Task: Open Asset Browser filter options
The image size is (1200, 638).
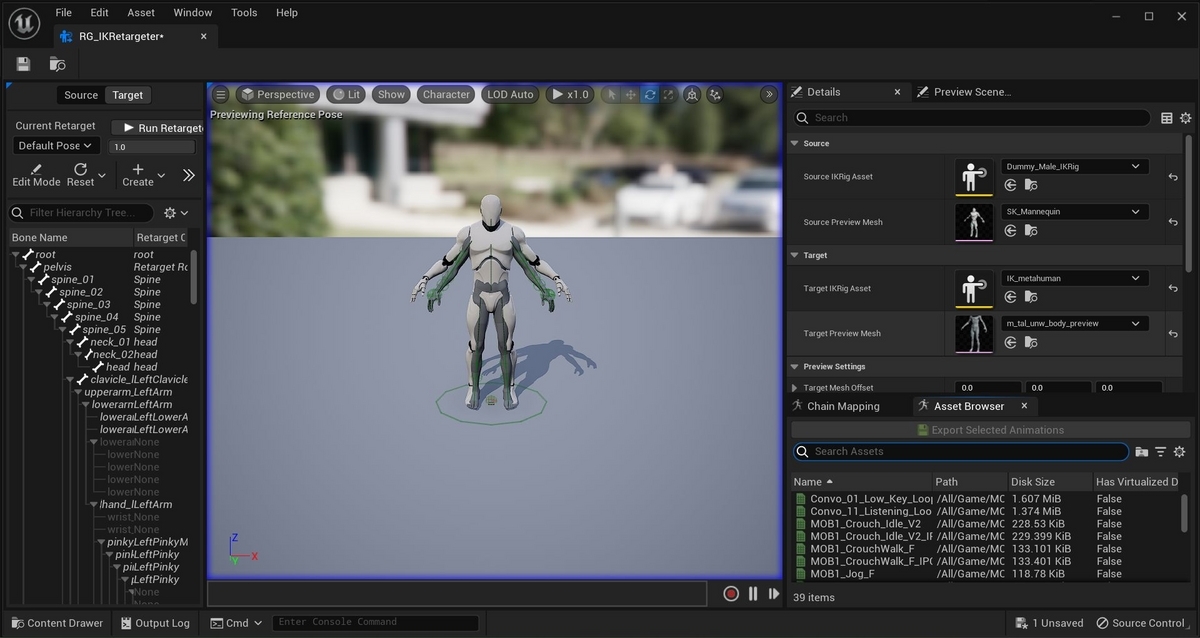Action: pos(1161,452)
